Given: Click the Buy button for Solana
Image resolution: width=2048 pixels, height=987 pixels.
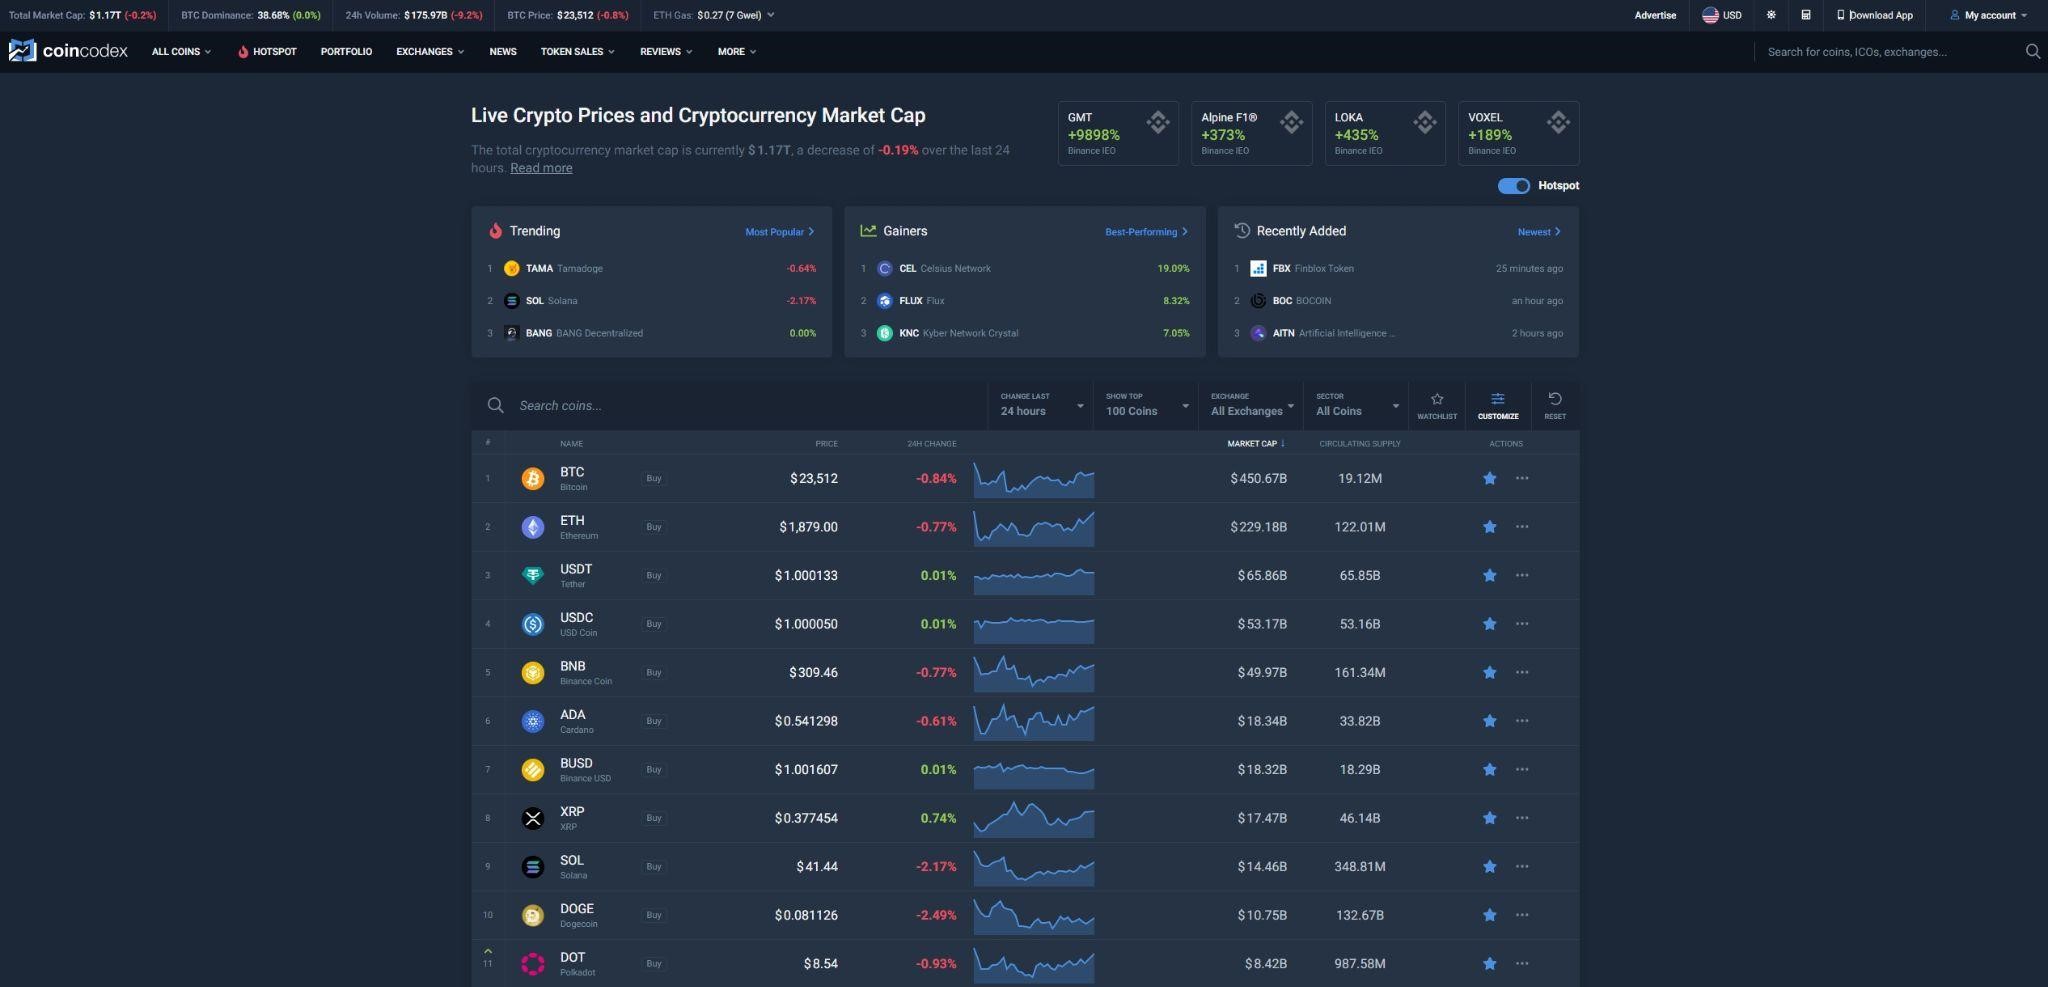Looking at the screenshot, I should (x=653, y=867).
